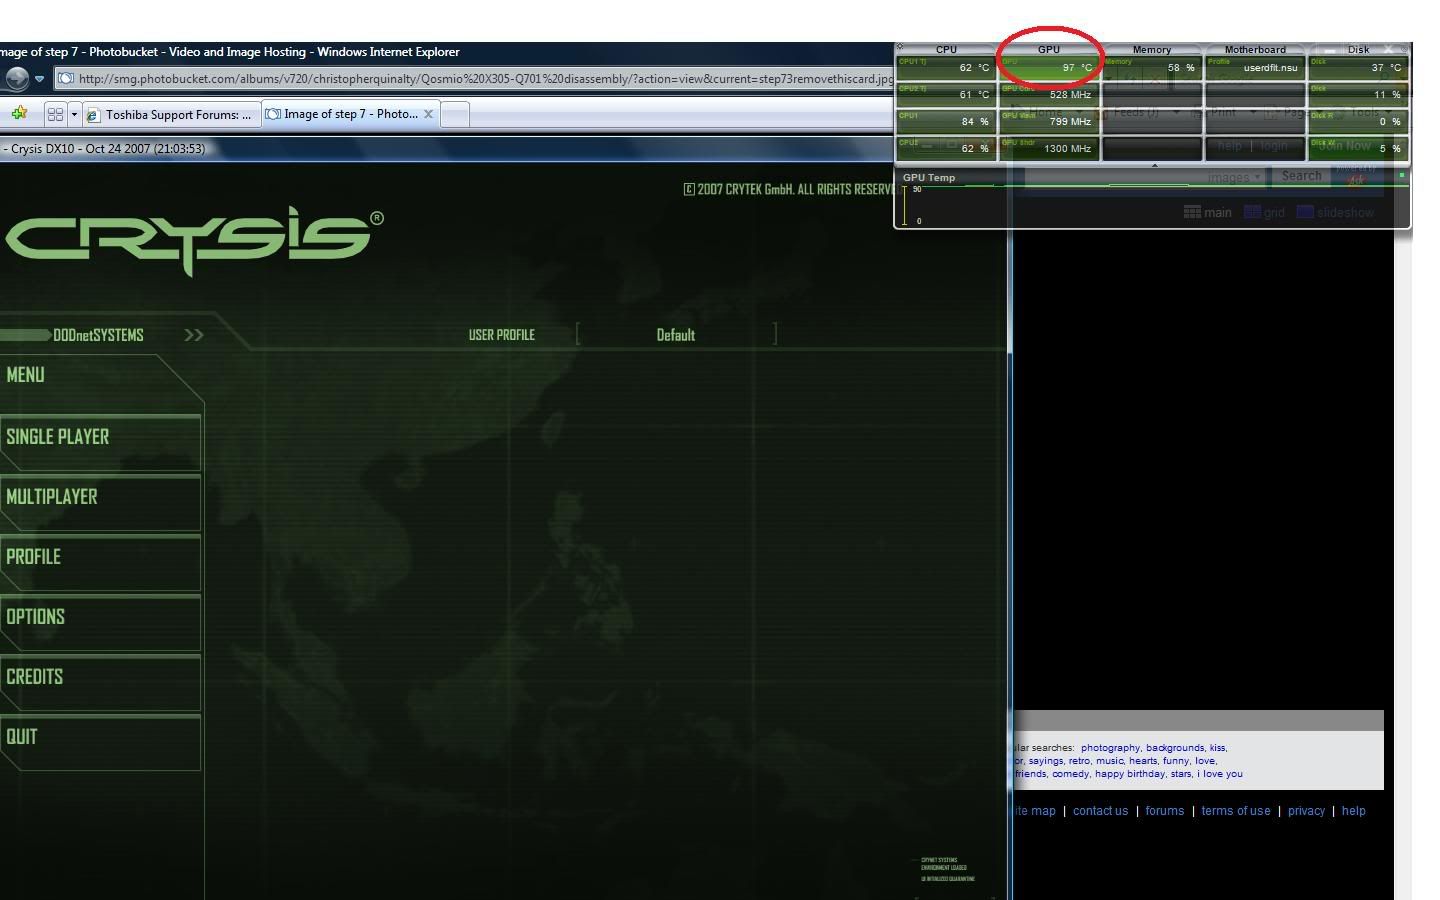Select the GPU column header in monitor gadget

tap(1049, 49)
